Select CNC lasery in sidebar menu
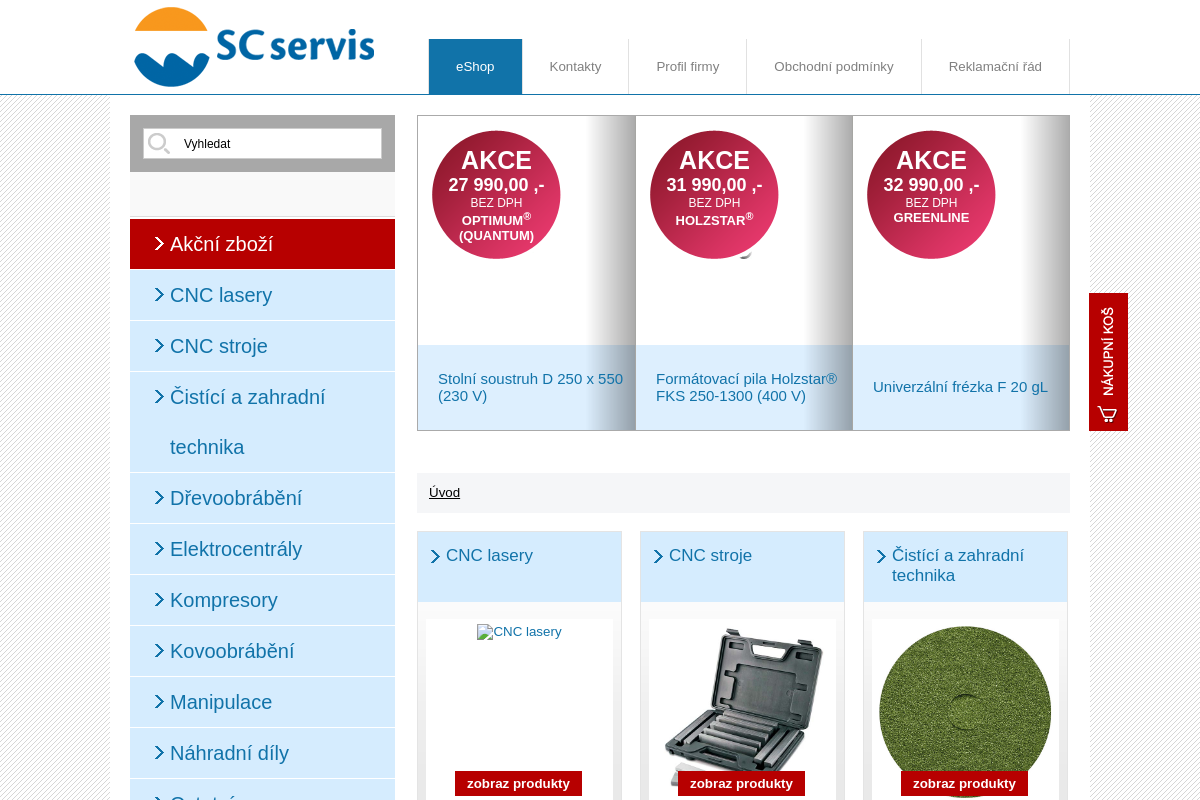The width and height of the screenshot is (1200, 800). (x=262, y=295)
